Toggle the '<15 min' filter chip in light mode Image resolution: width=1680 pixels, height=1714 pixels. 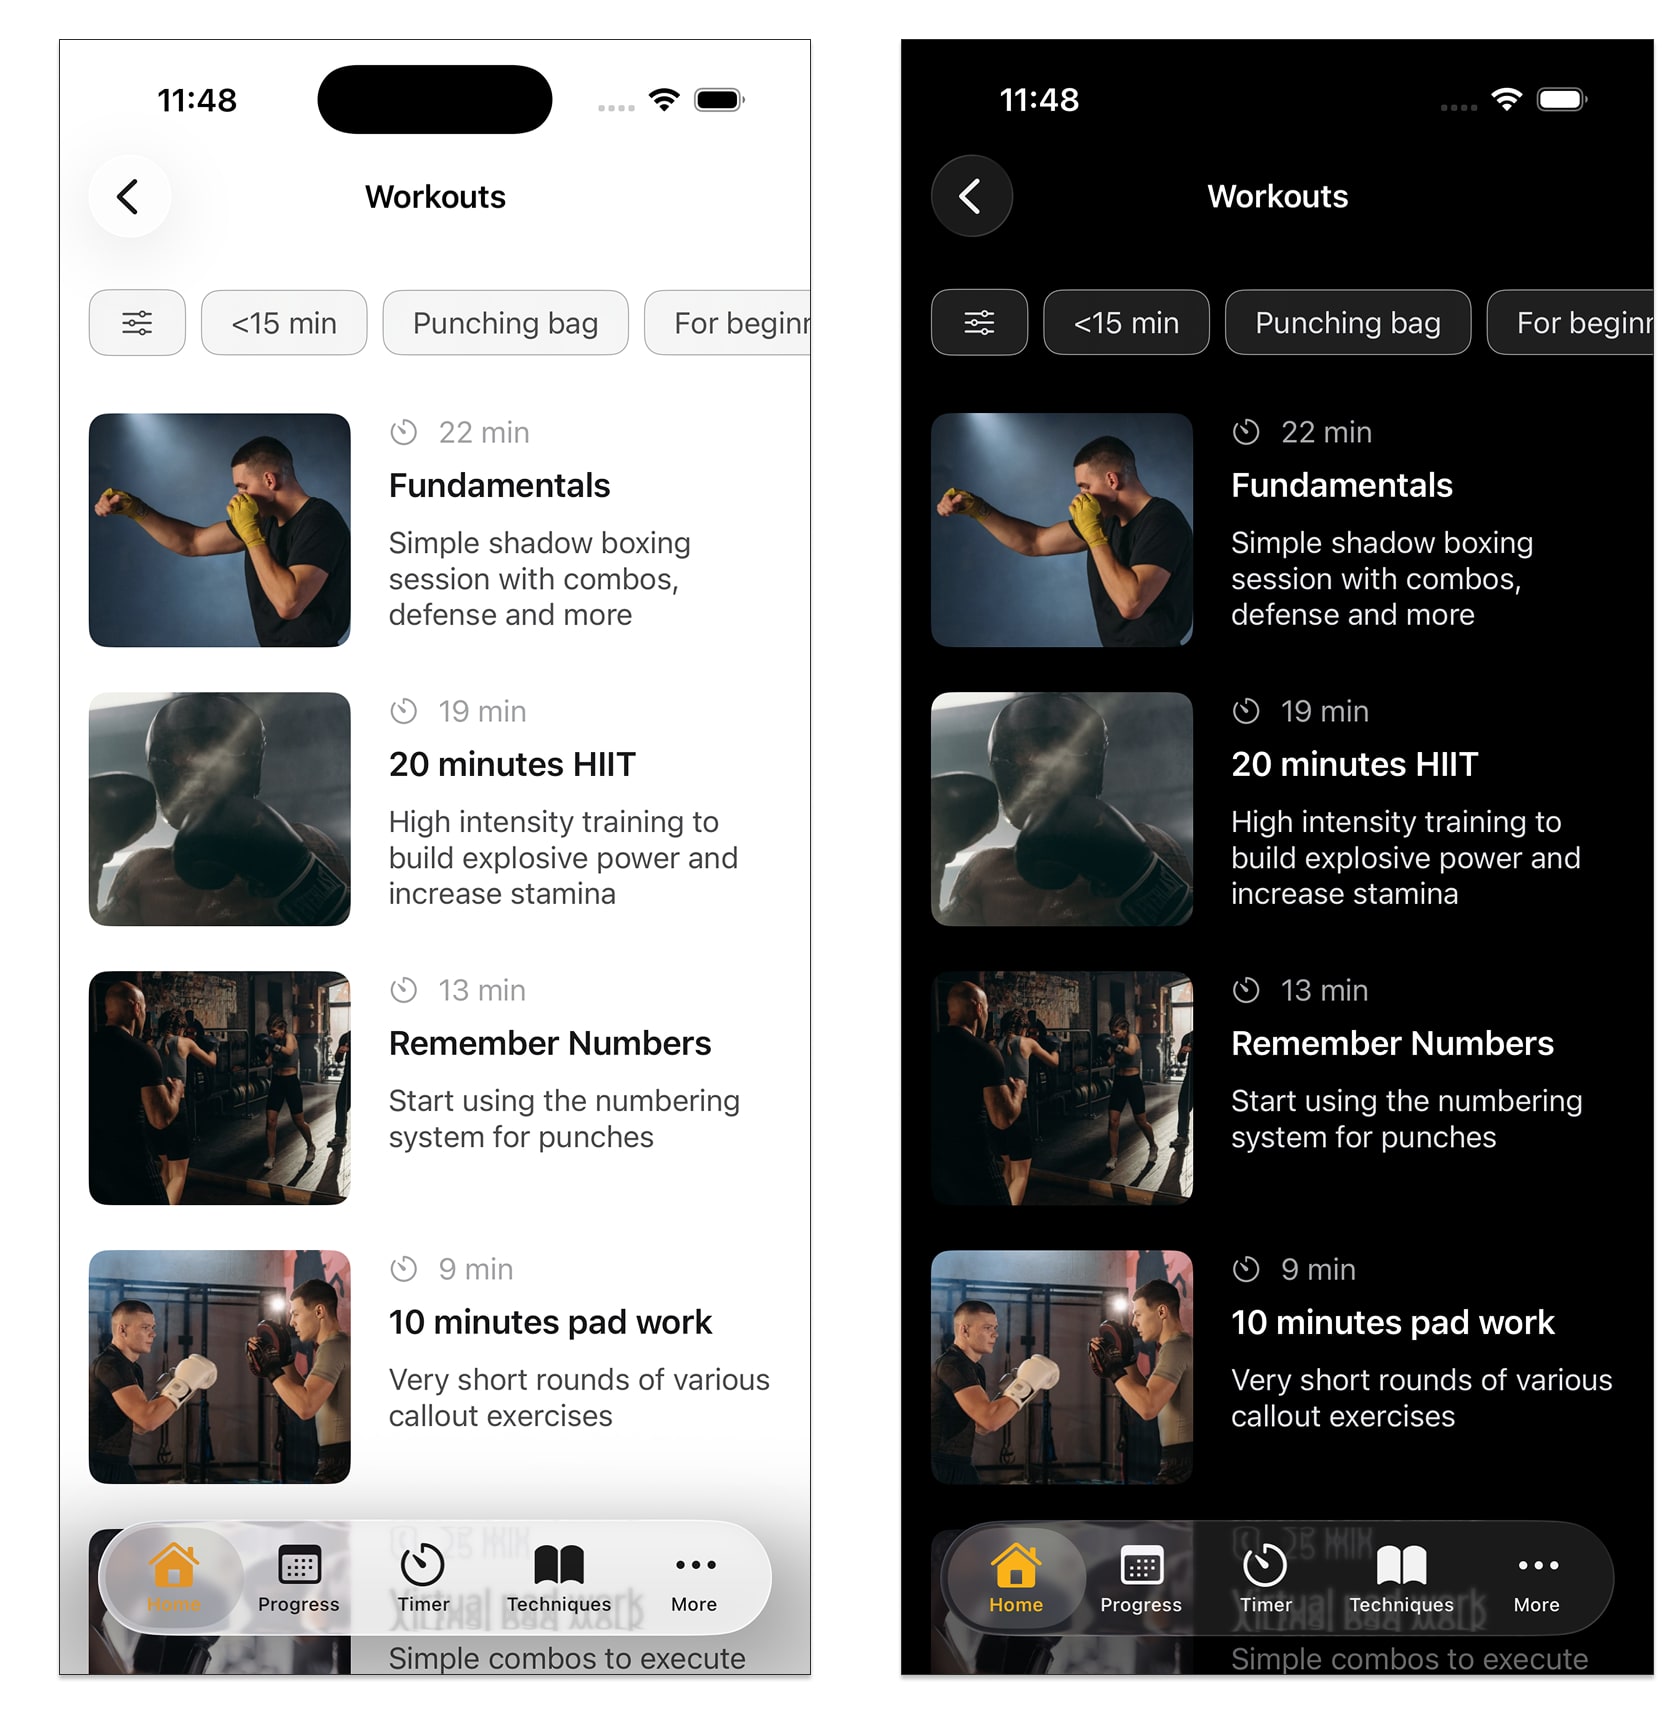tap(284, 323)
